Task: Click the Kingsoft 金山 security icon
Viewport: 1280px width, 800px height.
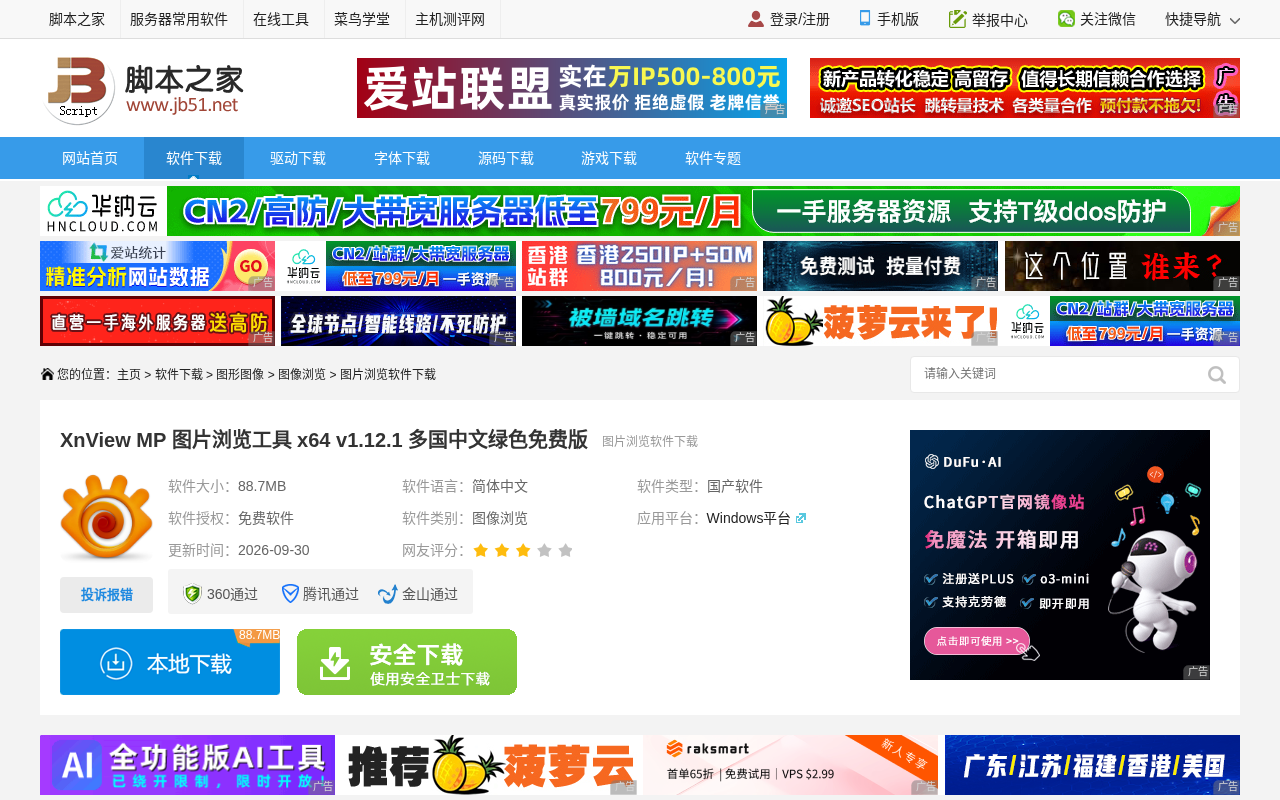Action: click(388, 594)
